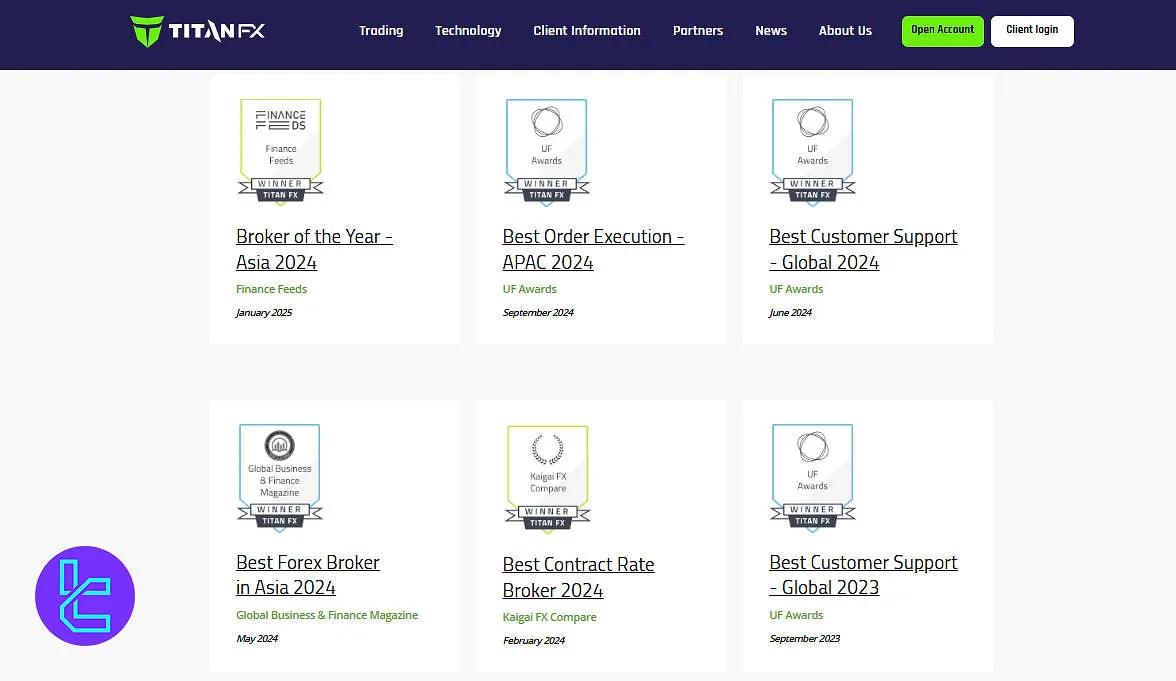
Task: Open Broker of the Year - Asia 2024 link
Action: tap(314, 249)
